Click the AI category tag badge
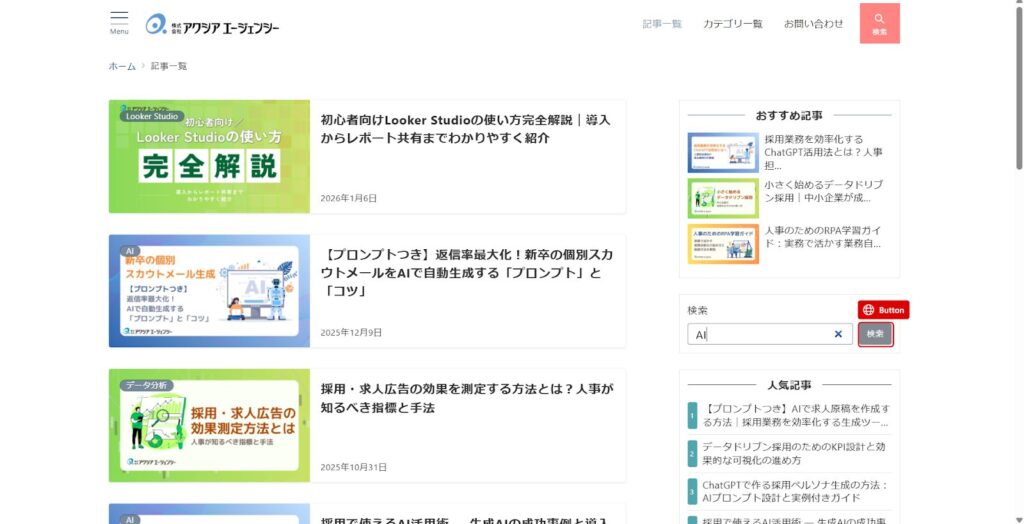 pos(130,251)
